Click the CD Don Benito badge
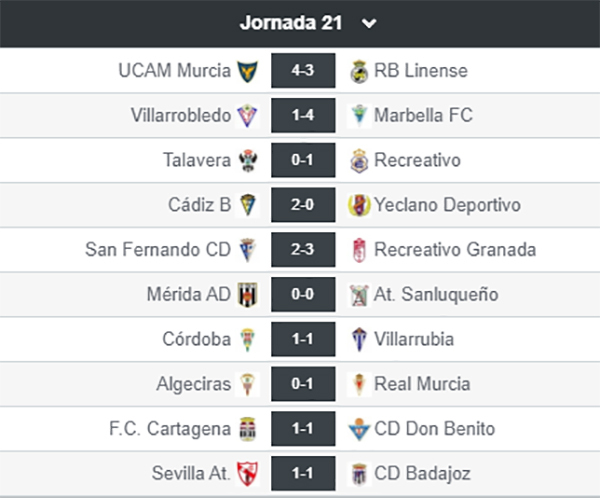 (x=359, y=429)
